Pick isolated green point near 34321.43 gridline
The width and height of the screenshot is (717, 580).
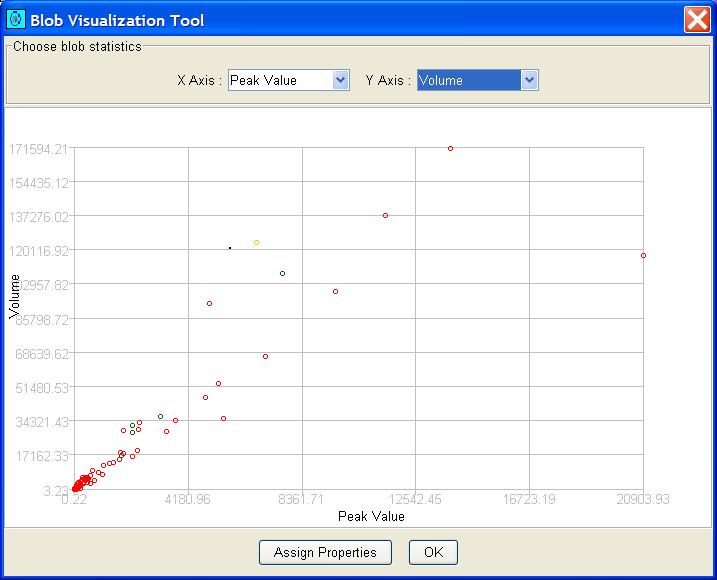(160, 416)
